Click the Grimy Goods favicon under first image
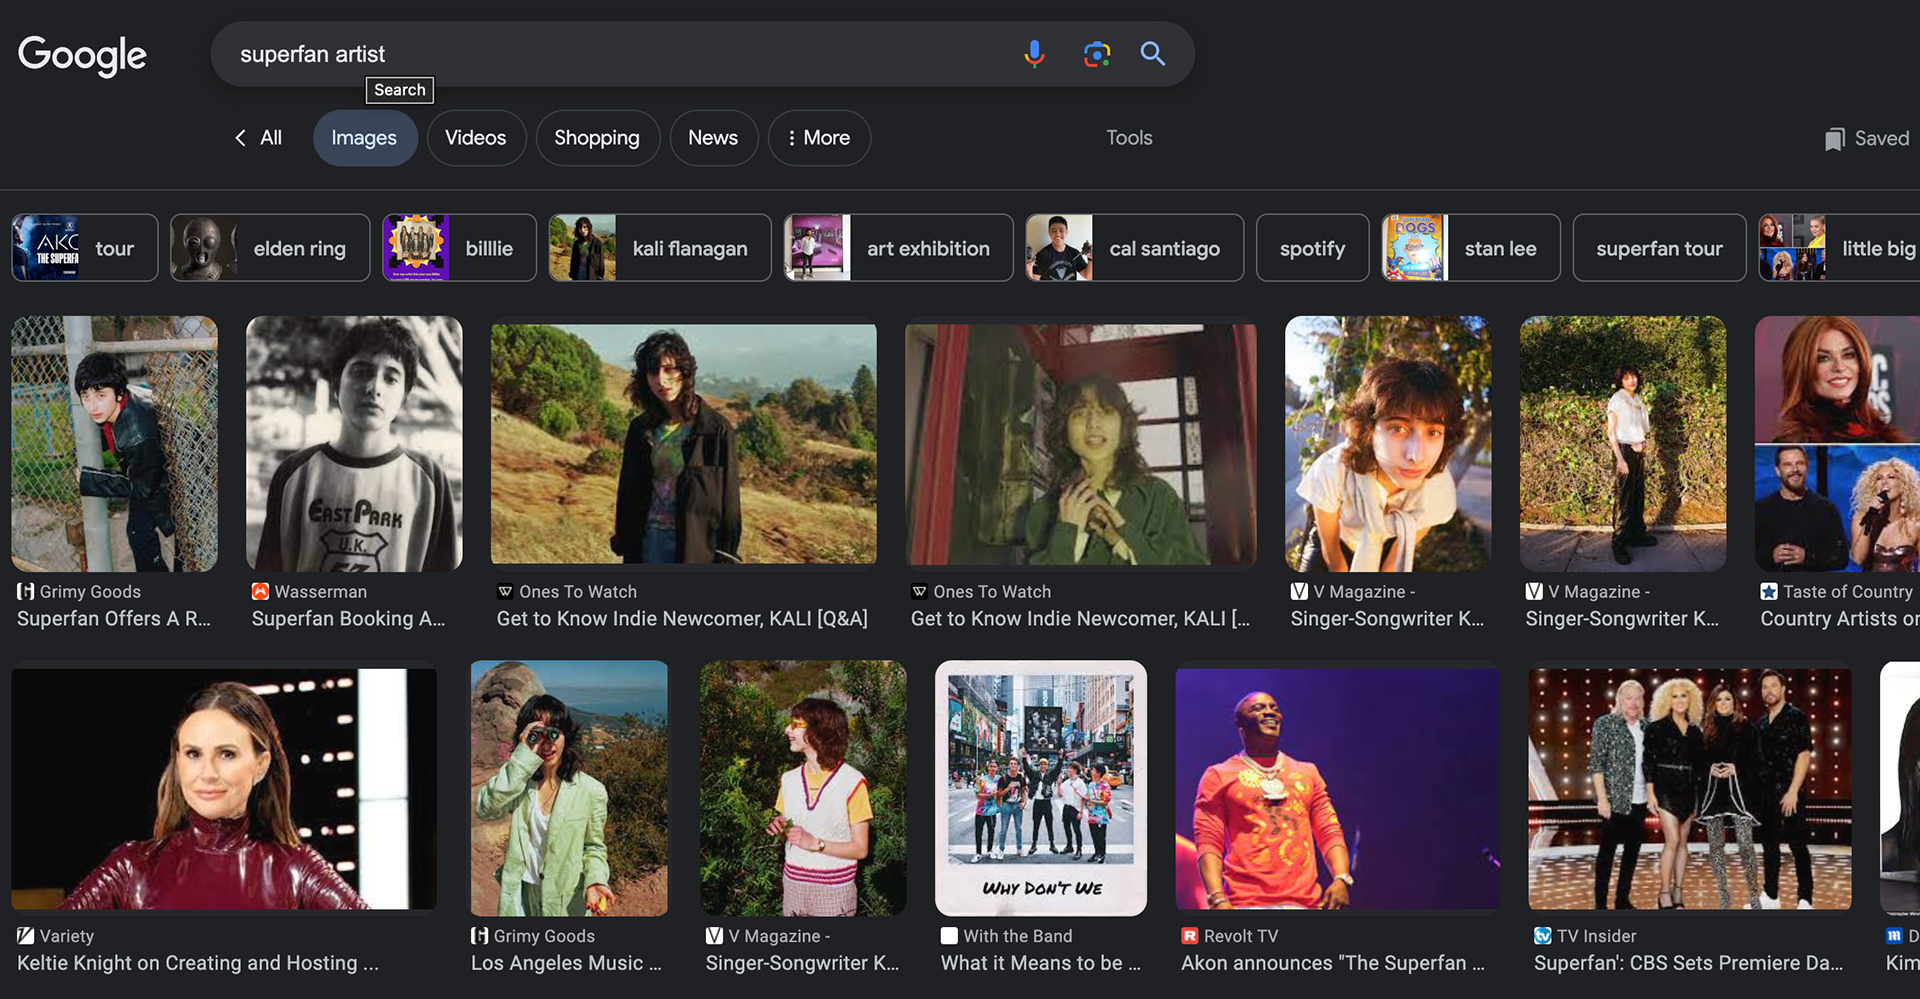The width and height of the screenshot is (1920, 999). 26,591
